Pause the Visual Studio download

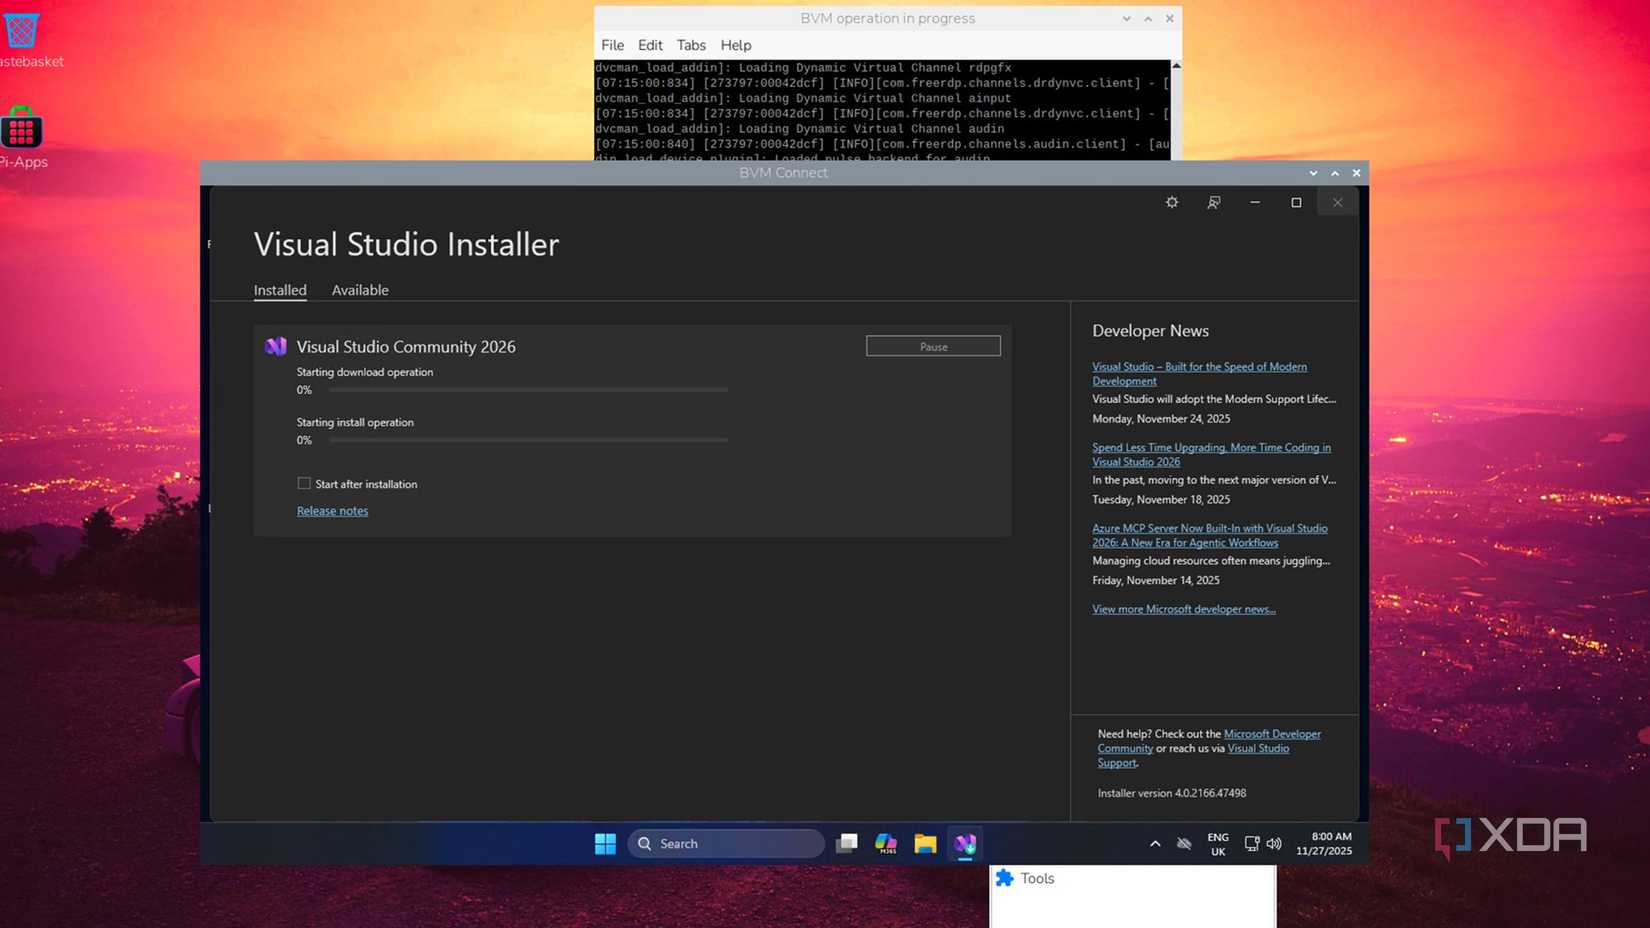(x=932, y=345)
